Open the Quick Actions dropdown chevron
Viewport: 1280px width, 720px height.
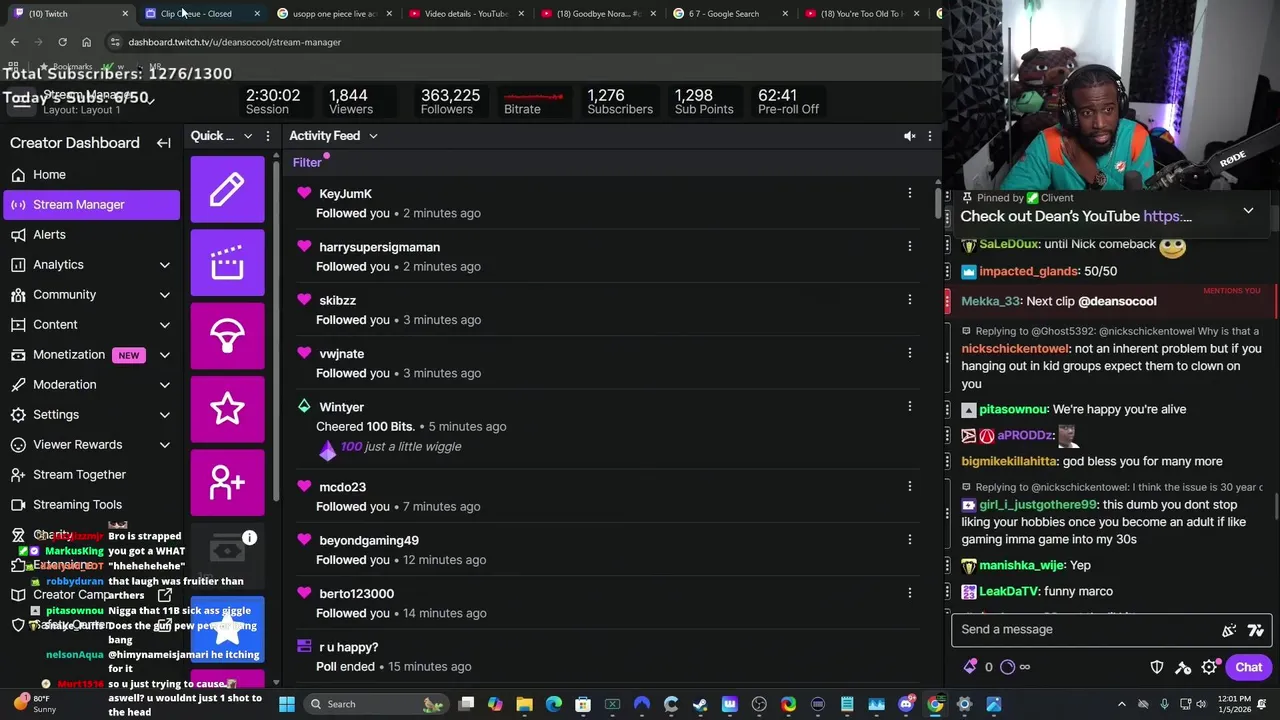coord(248,136)
